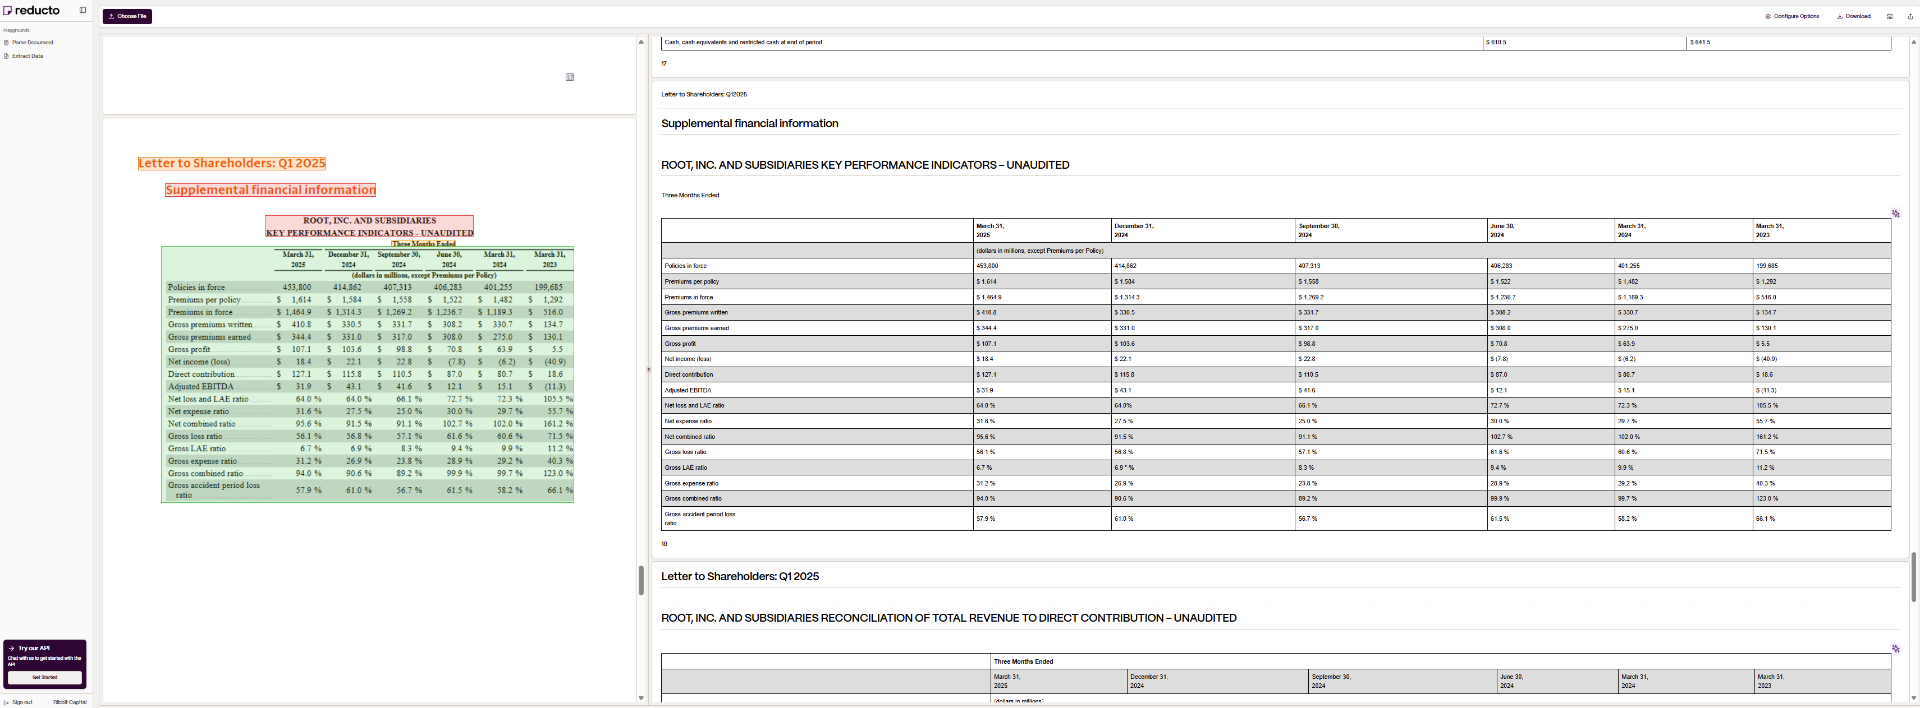Screen dimensions: 1920x708
Task: Click the 'Gross premiums written' row label in results
Action: (x=696, y=313)
